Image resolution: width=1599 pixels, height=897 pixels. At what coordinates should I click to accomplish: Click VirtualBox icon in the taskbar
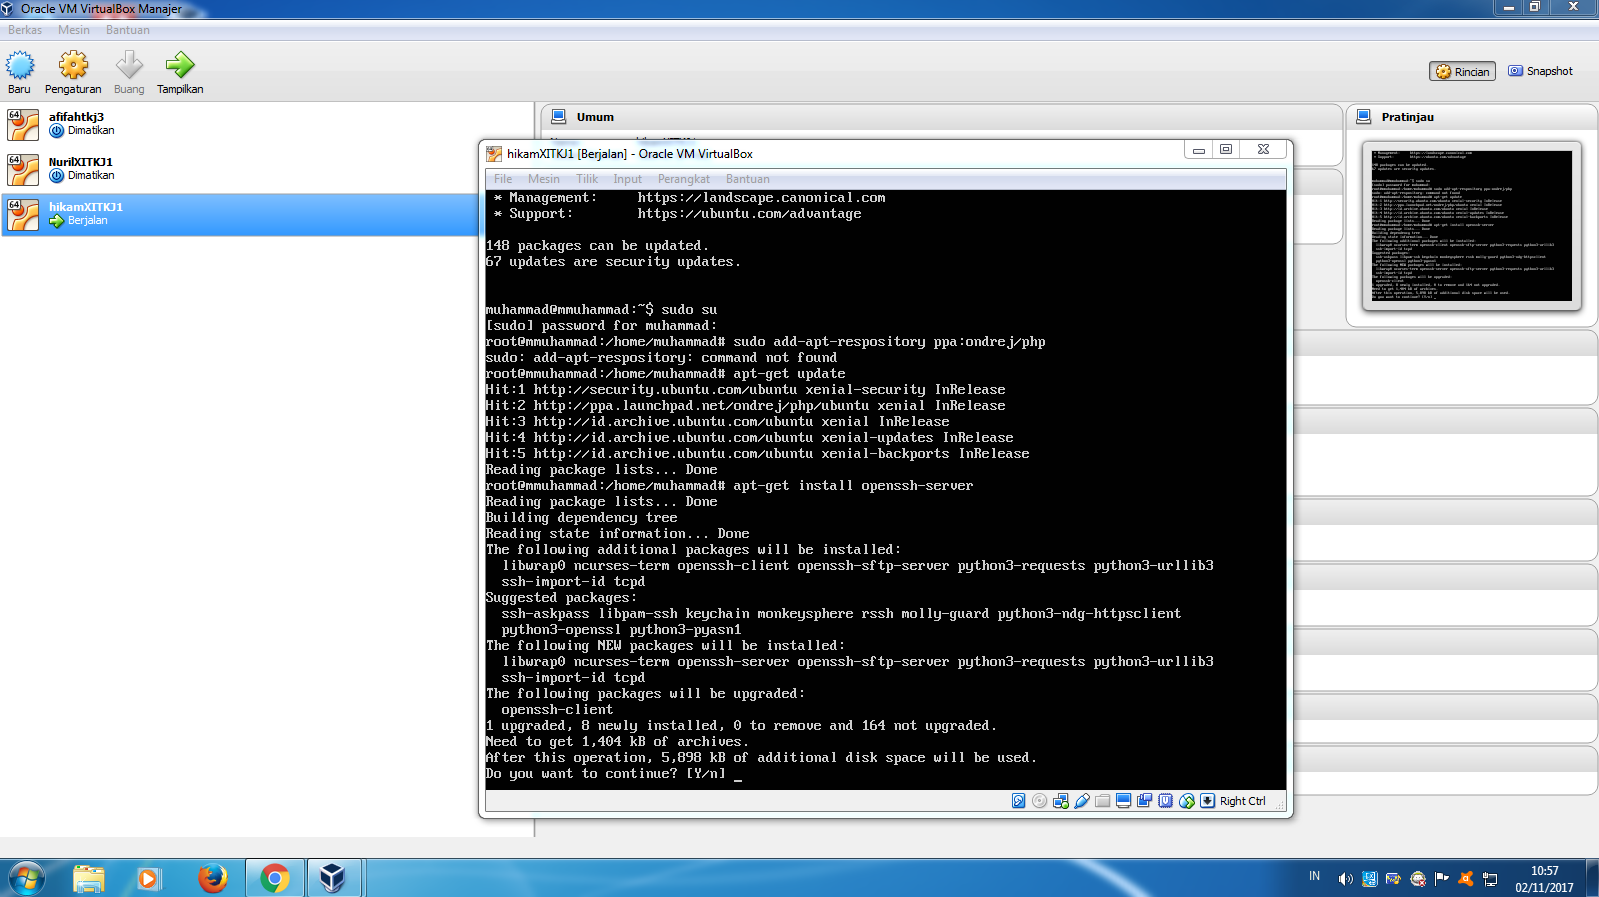point(333,878)
